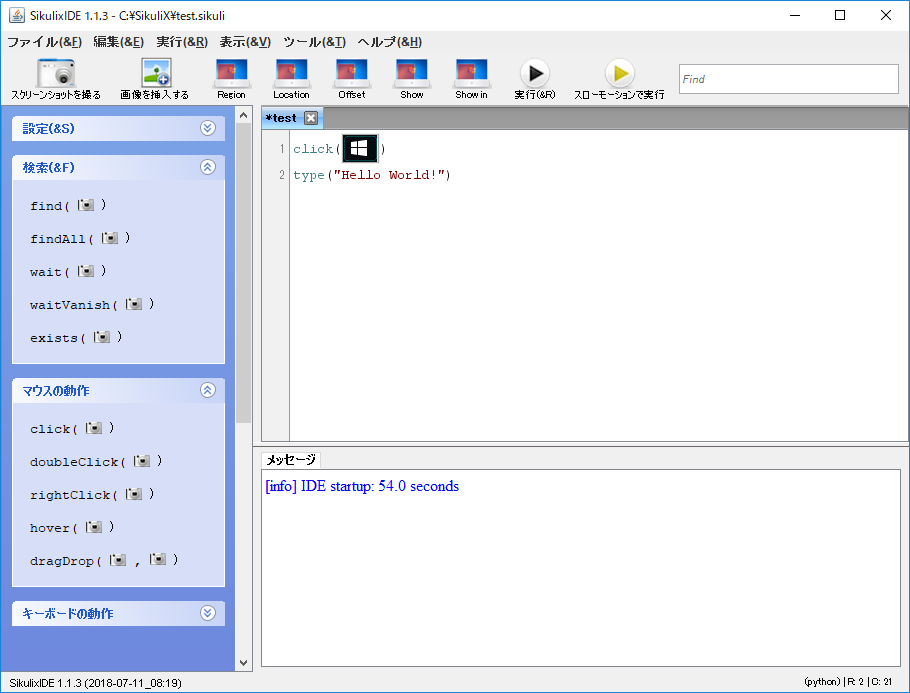Insert the click( ) command from sidebar
910x693 pixels.
point(72,429)
